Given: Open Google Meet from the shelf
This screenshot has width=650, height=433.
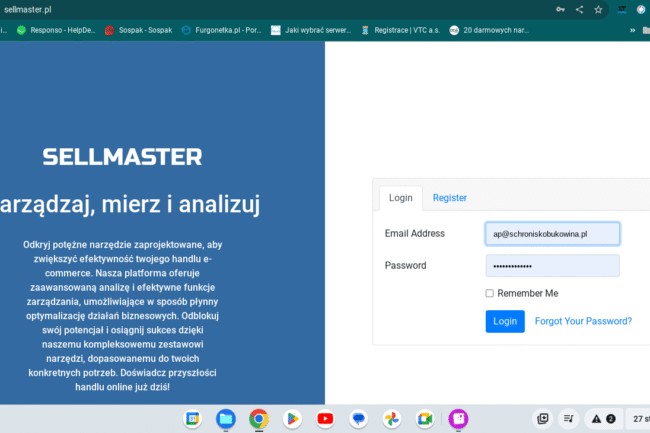Looking at the screenshot, I should pos(425,419).
